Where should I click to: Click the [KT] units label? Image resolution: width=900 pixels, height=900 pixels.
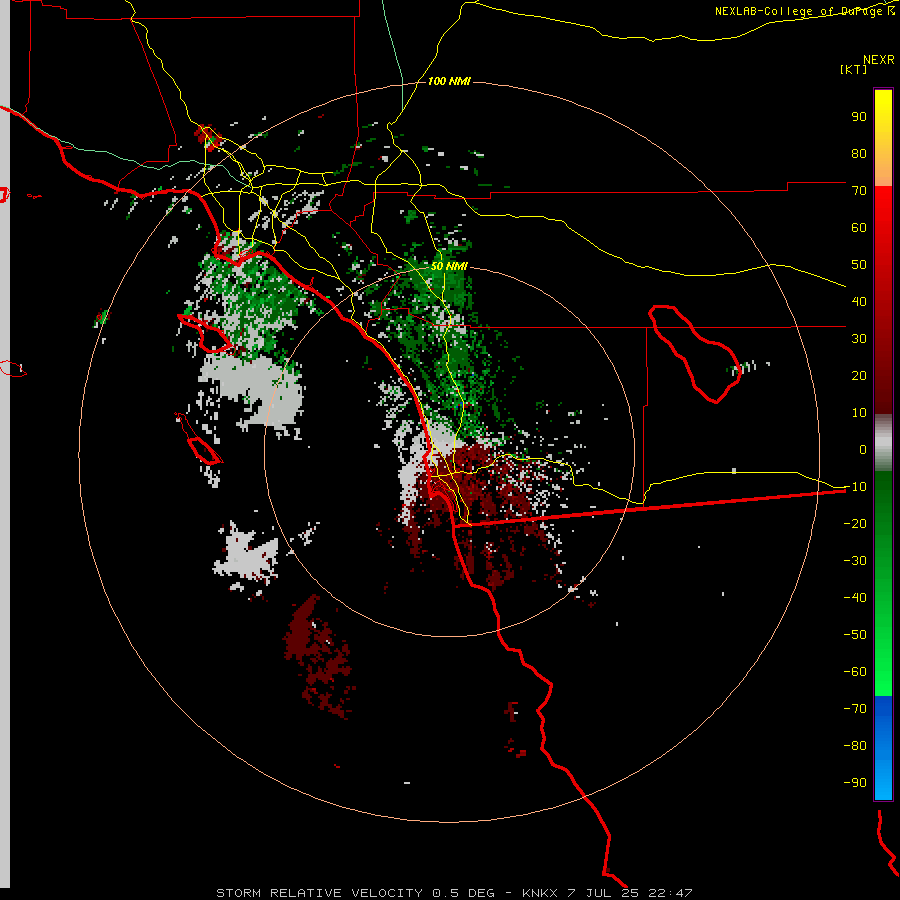(x=853, y=69)
